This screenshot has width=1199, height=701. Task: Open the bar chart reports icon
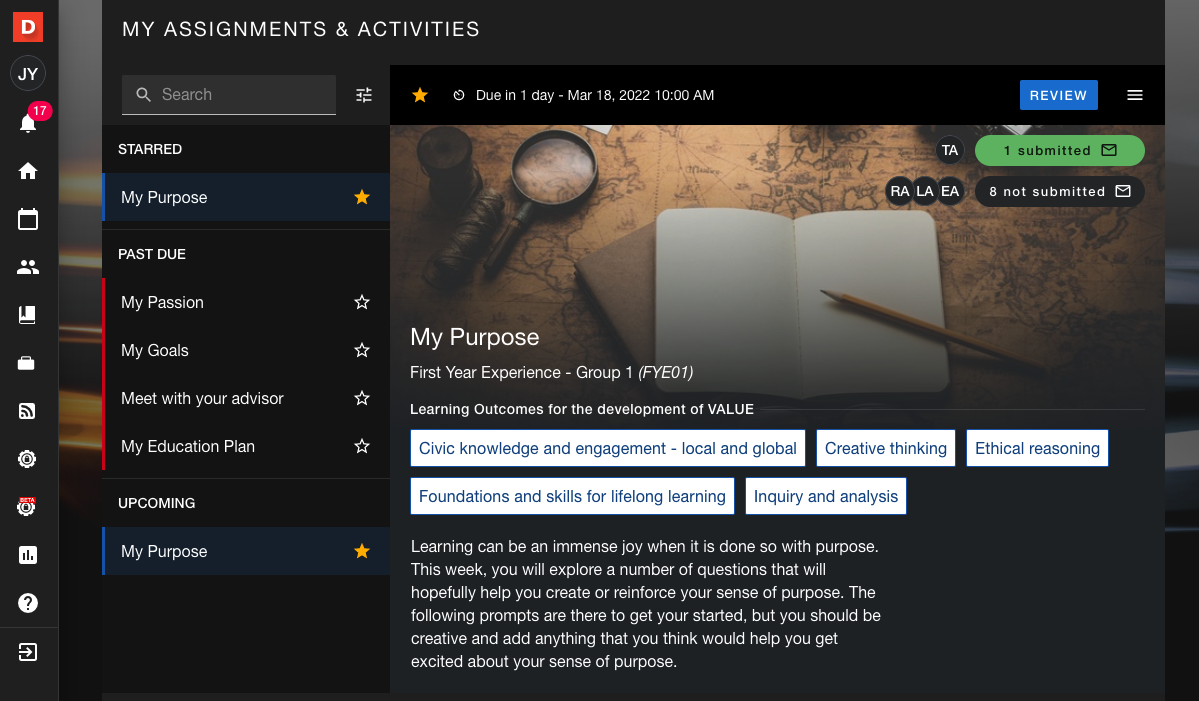28,555
